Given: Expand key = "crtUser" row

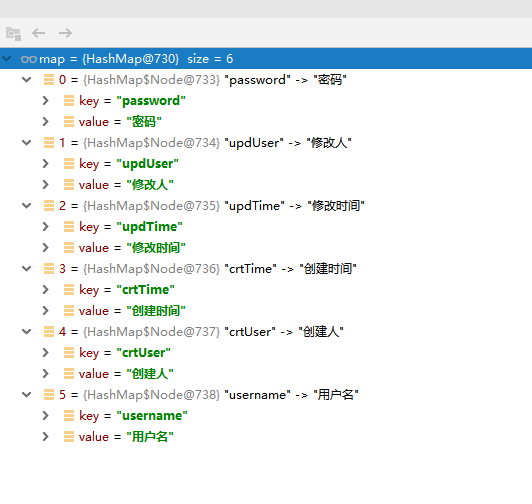Looking at the screenshot, I should [x=45, y=353].
